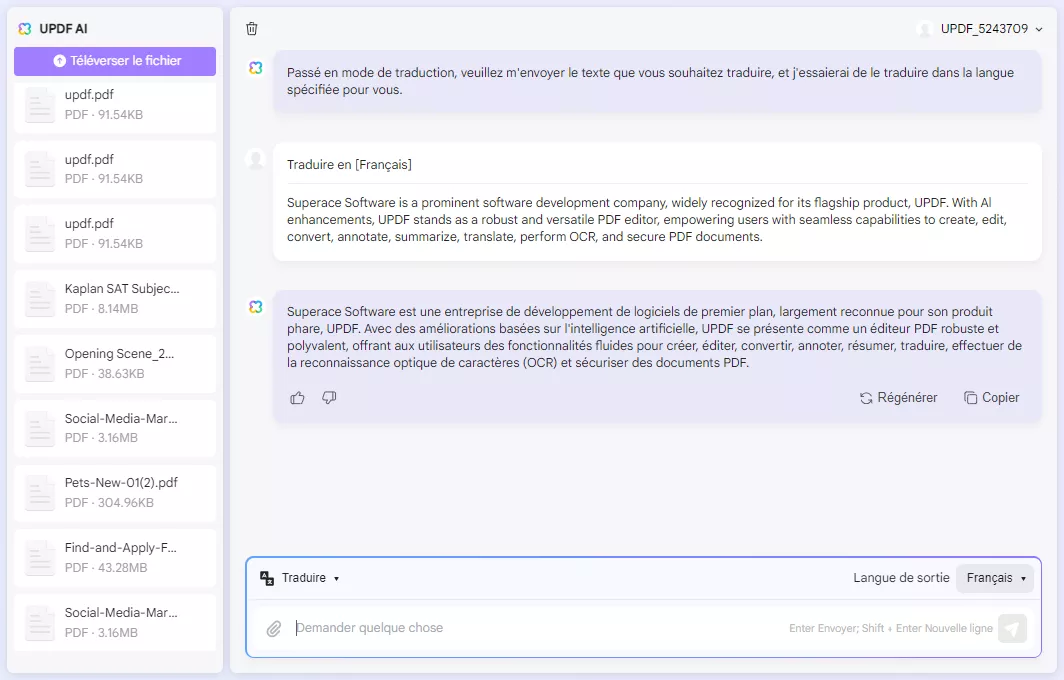Image resolution: width=1064 pixels, height=680 pixels.
Task: Click the paperclip attachment icon
Action: (273, 628)
